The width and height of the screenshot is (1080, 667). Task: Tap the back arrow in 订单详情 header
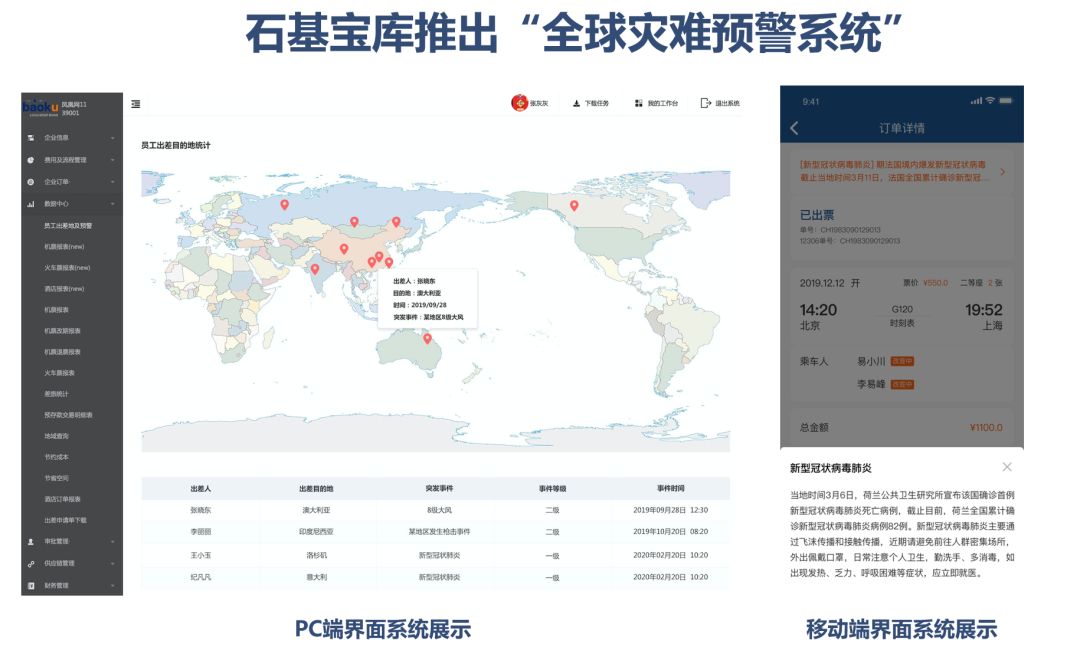pos(794,128)
